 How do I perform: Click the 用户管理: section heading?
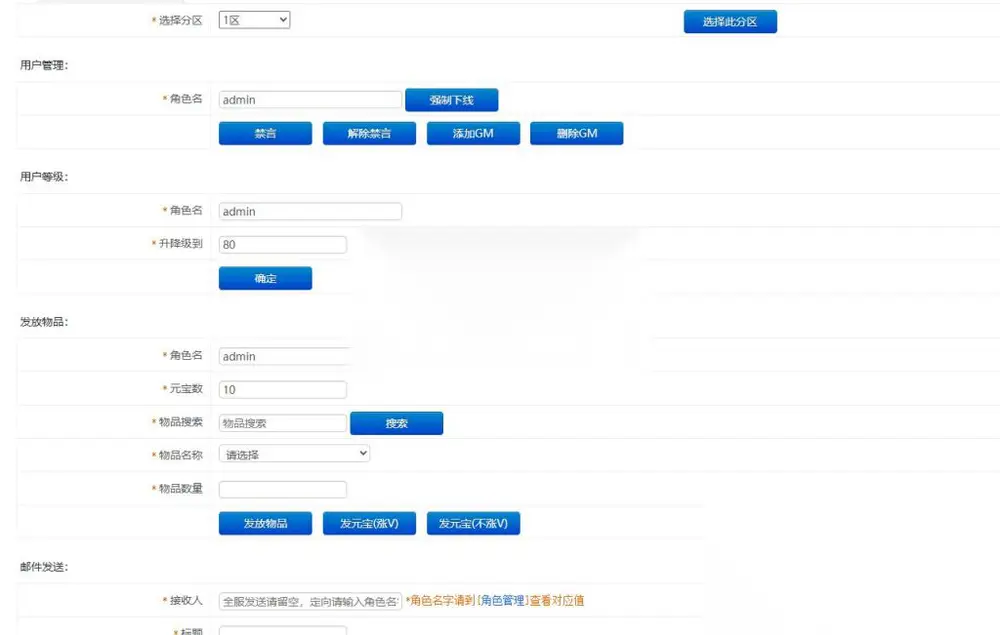[44, 65]
